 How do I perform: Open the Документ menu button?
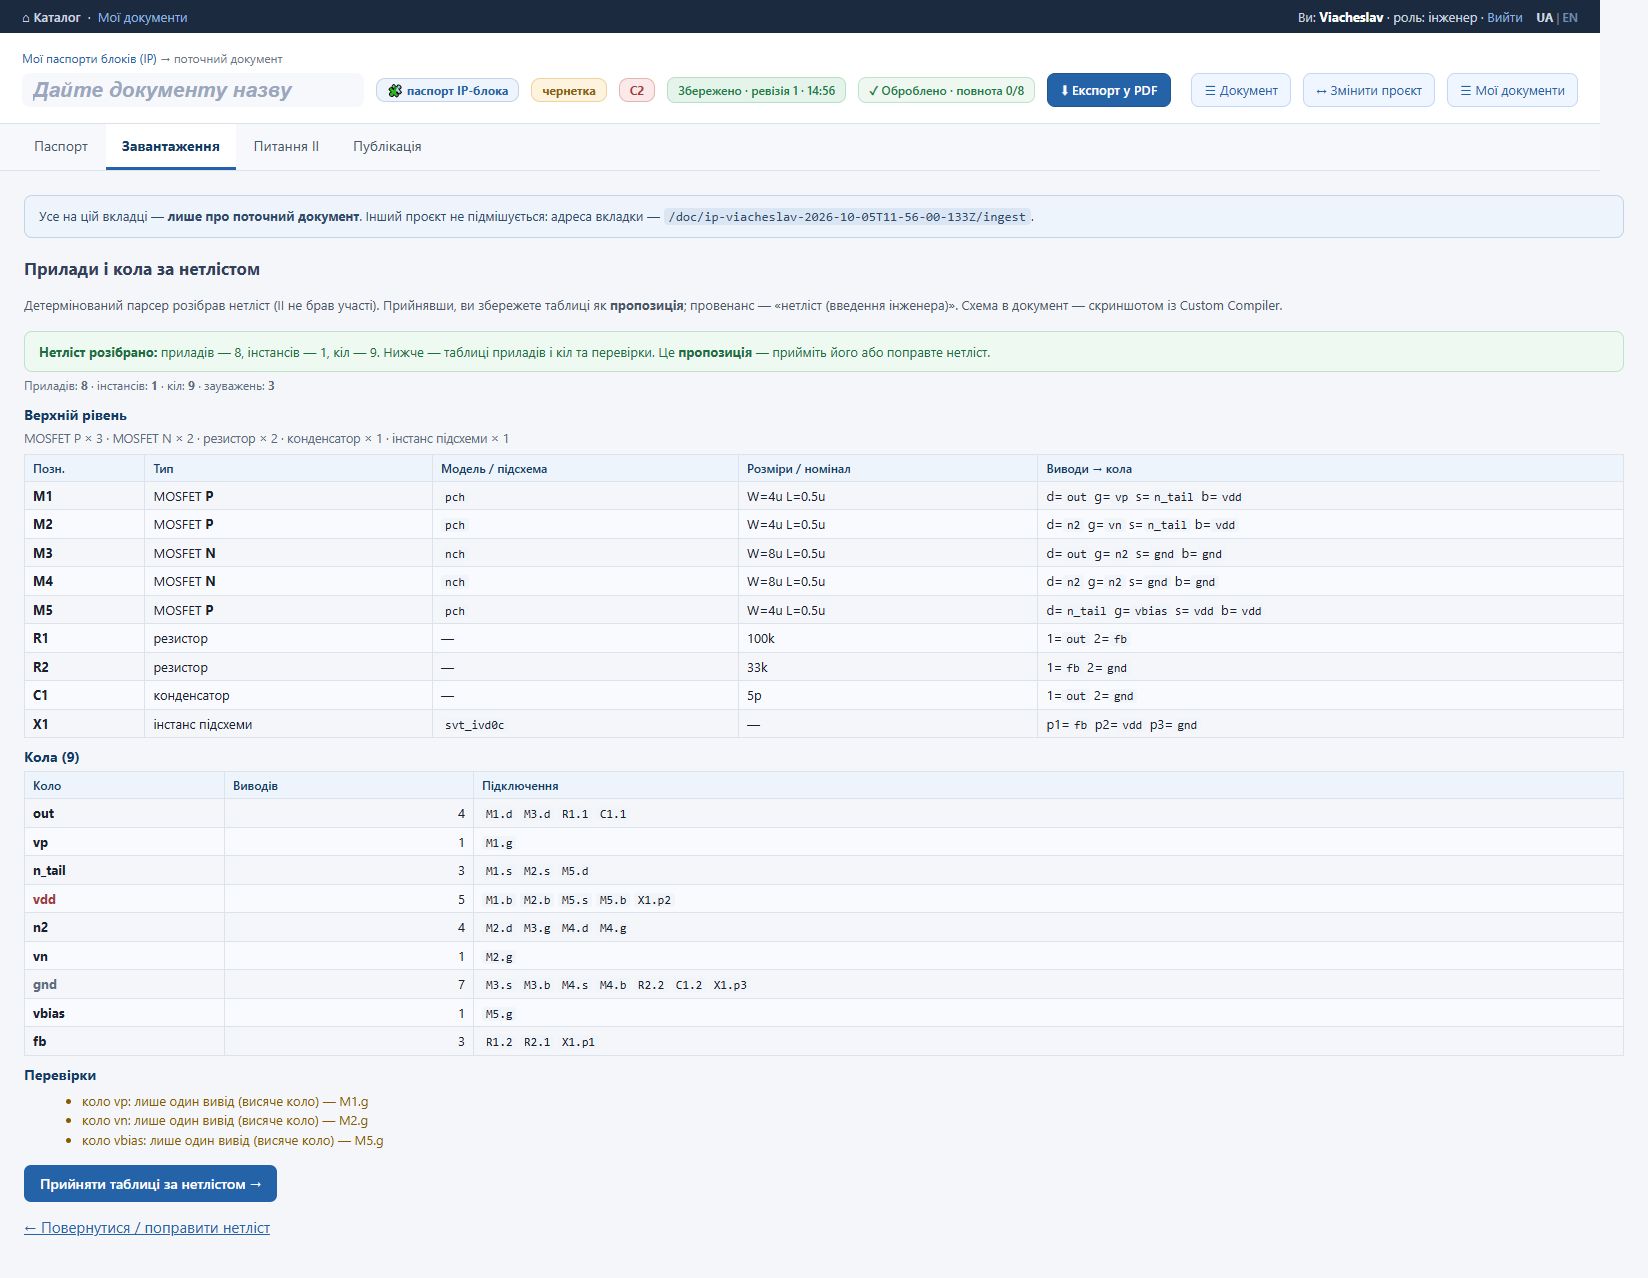[x=1241, y=90]
